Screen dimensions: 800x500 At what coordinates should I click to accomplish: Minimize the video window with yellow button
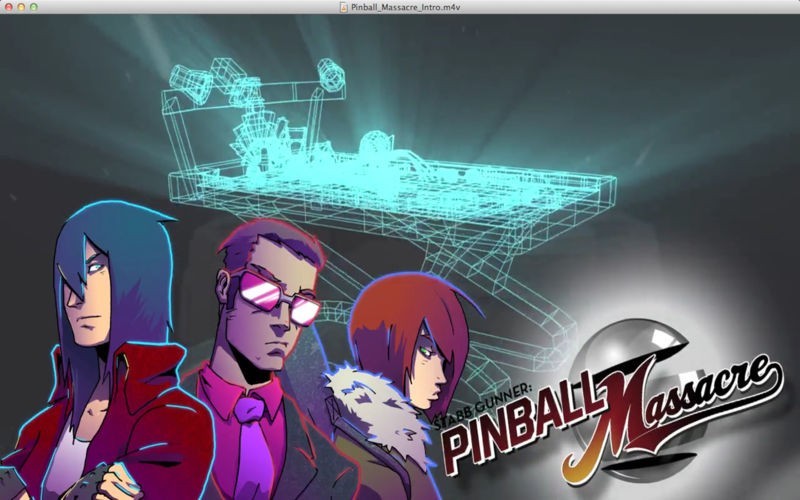(x=20, y=7)
